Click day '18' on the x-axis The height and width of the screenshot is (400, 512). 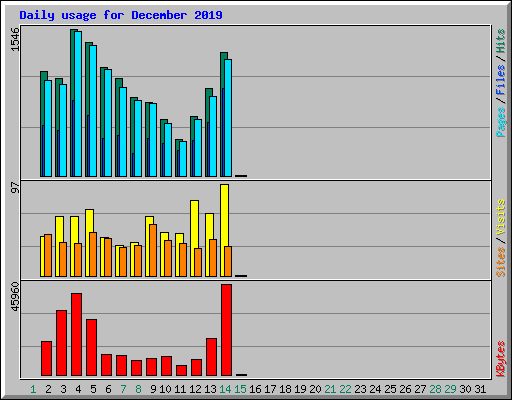tap(285, 389)
